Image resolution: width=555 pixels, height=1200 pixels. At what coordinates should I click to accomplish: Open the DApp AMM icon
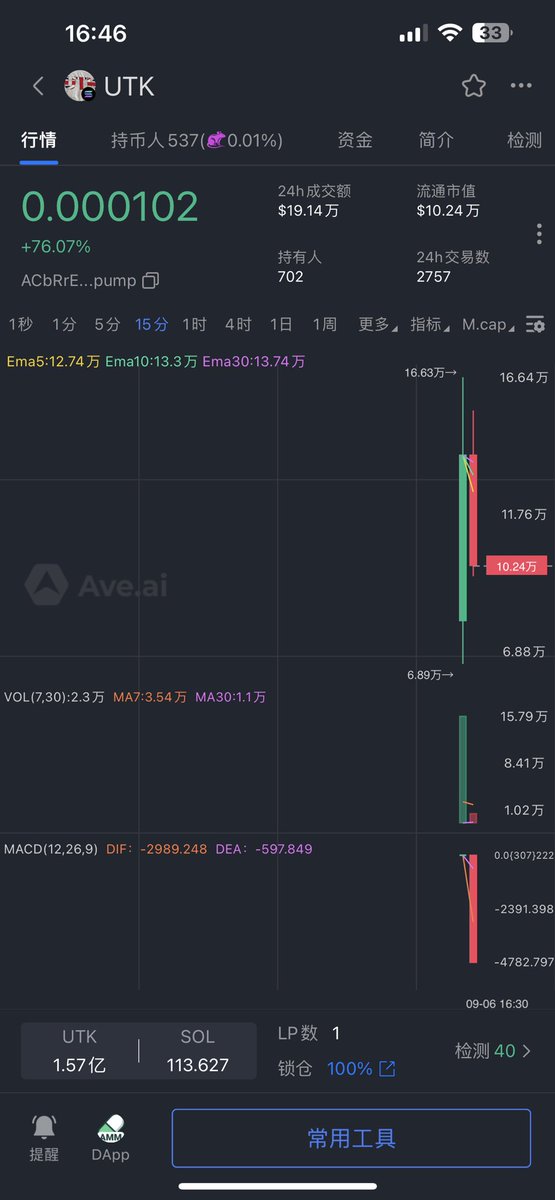[111, 1127]
